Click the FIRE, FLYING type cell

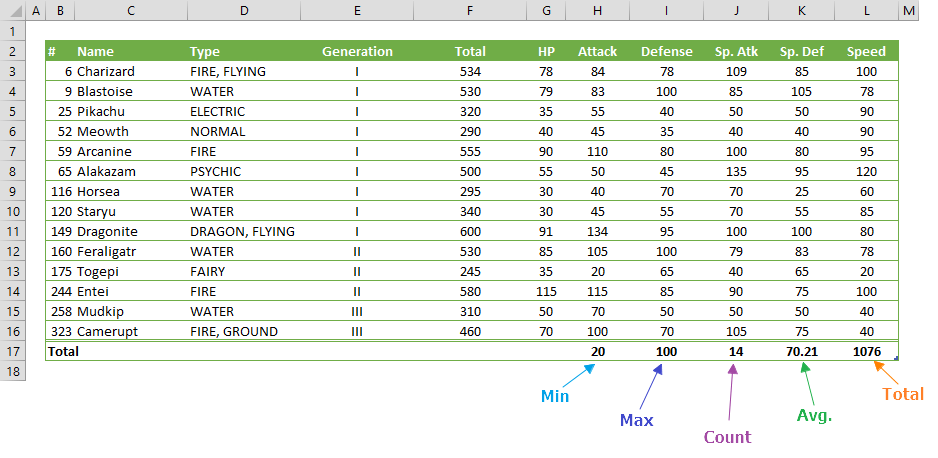point(243,71)
